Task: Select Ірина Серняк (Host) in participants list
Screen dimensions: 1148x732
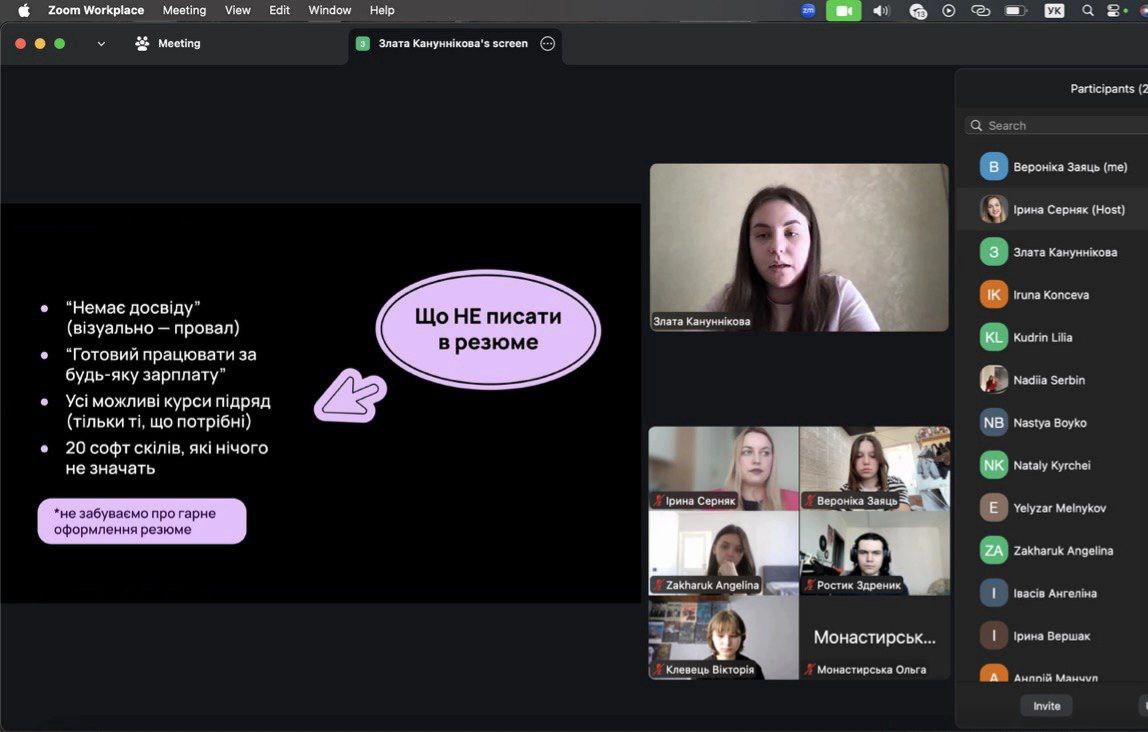Action: (x=1068, y=210)
